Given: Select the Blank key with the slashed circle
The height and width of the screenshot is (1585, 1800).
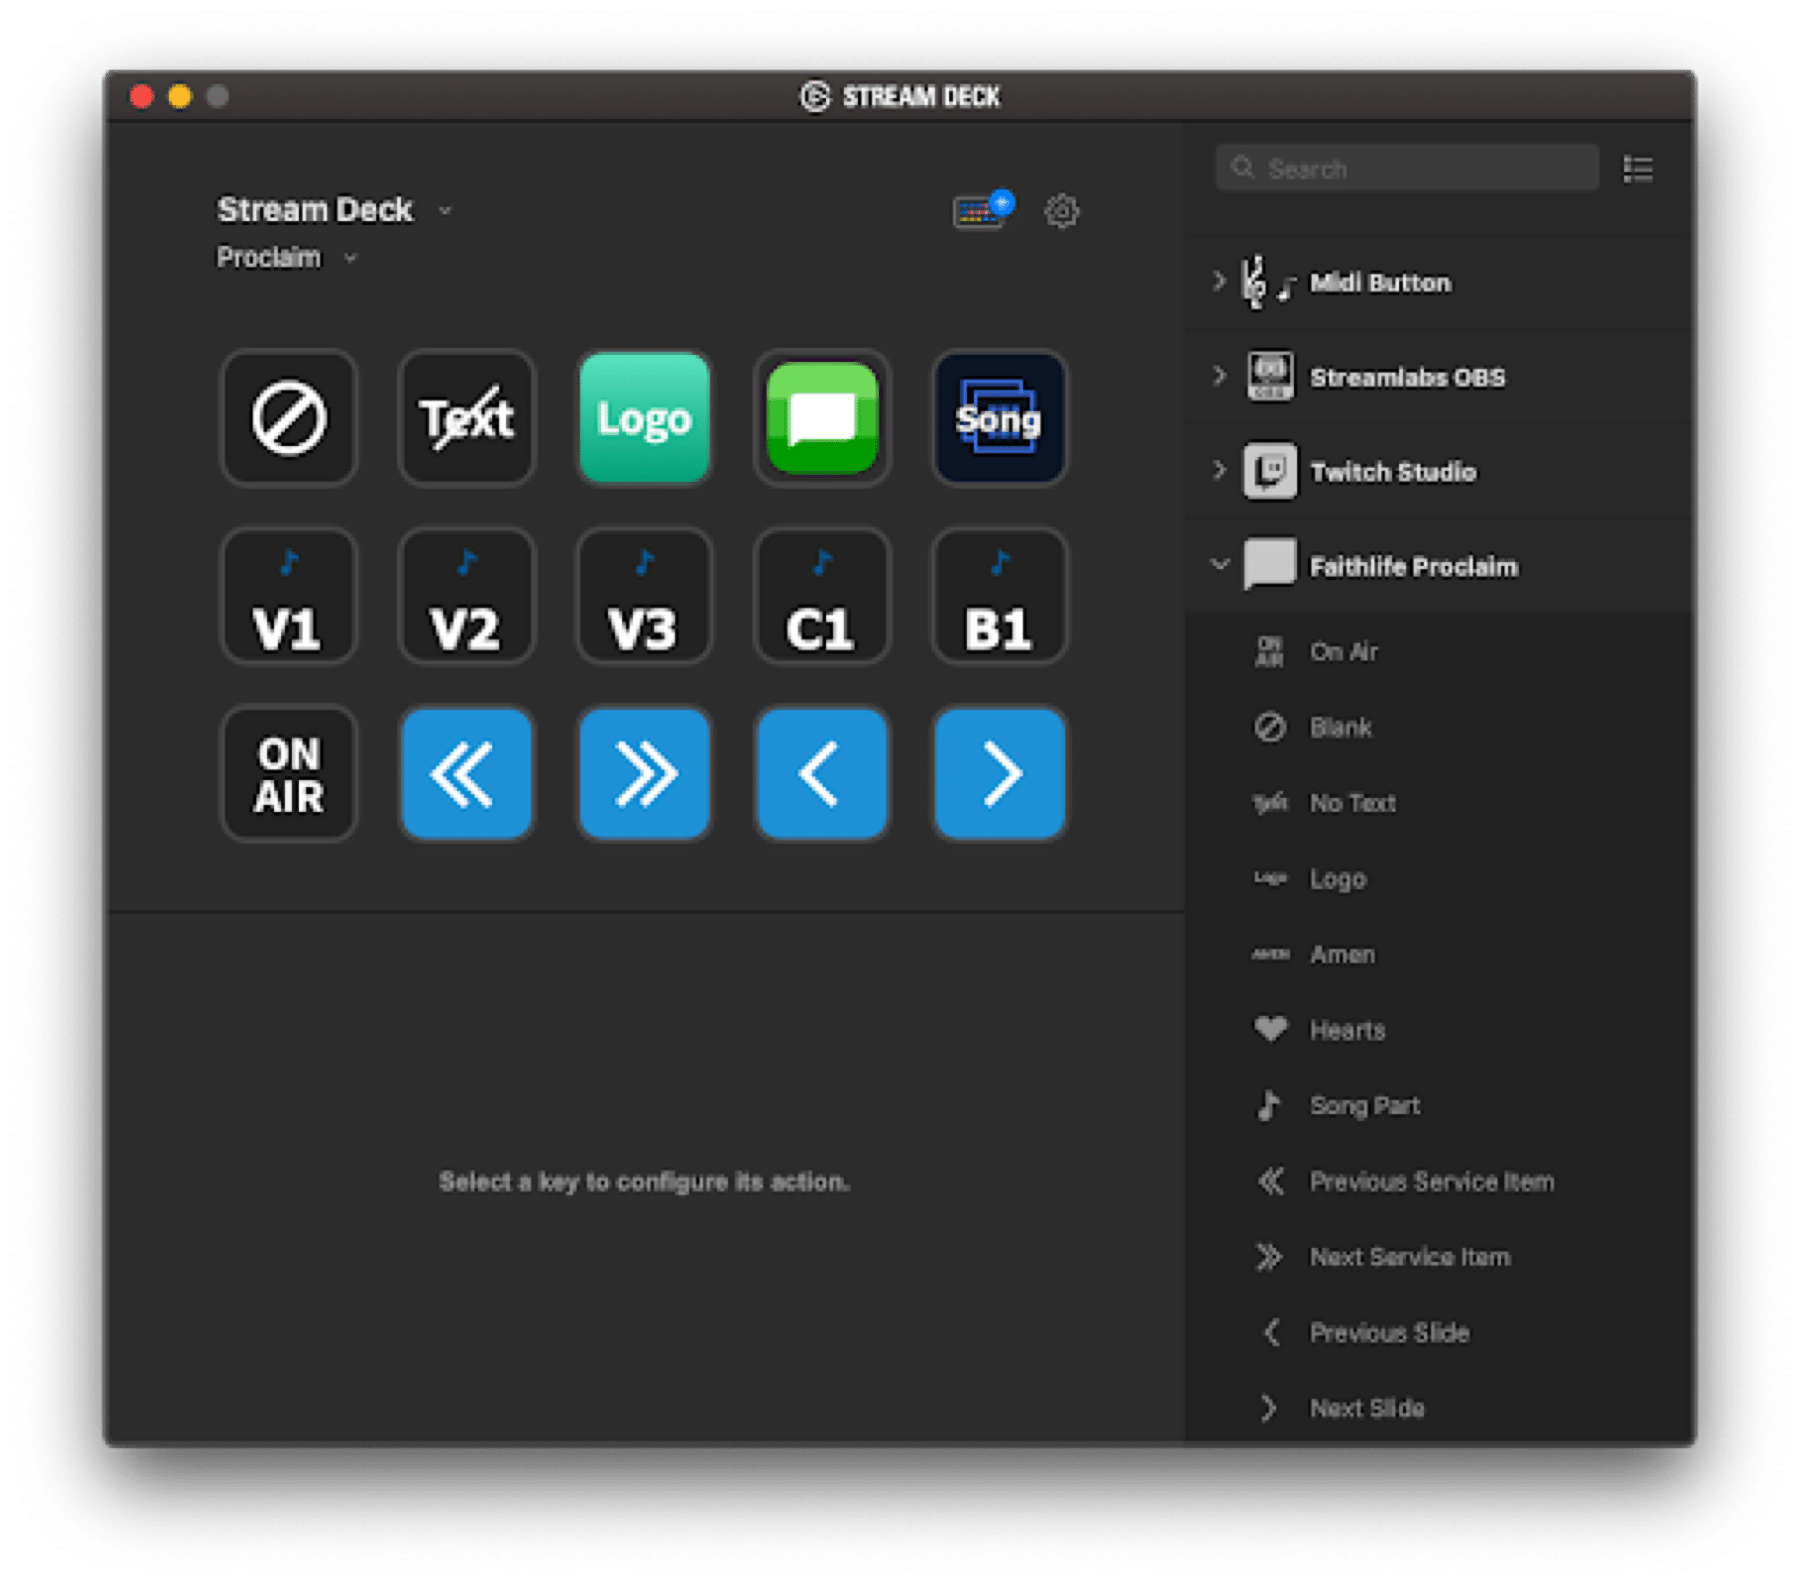Looking at the screenshot, I should [289, 418].
